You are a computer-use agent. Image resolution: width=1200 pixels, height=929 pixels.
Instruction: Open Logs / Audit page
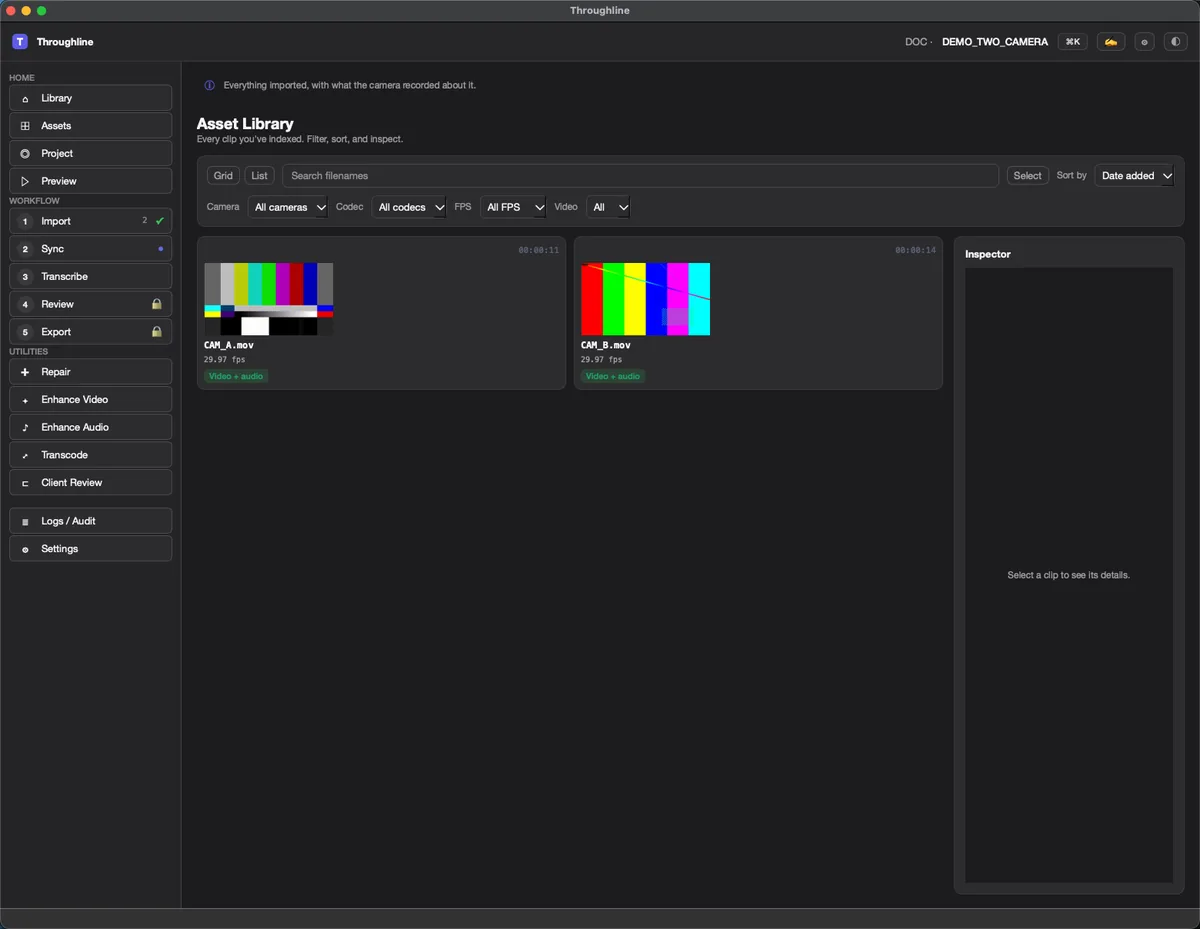91,521
